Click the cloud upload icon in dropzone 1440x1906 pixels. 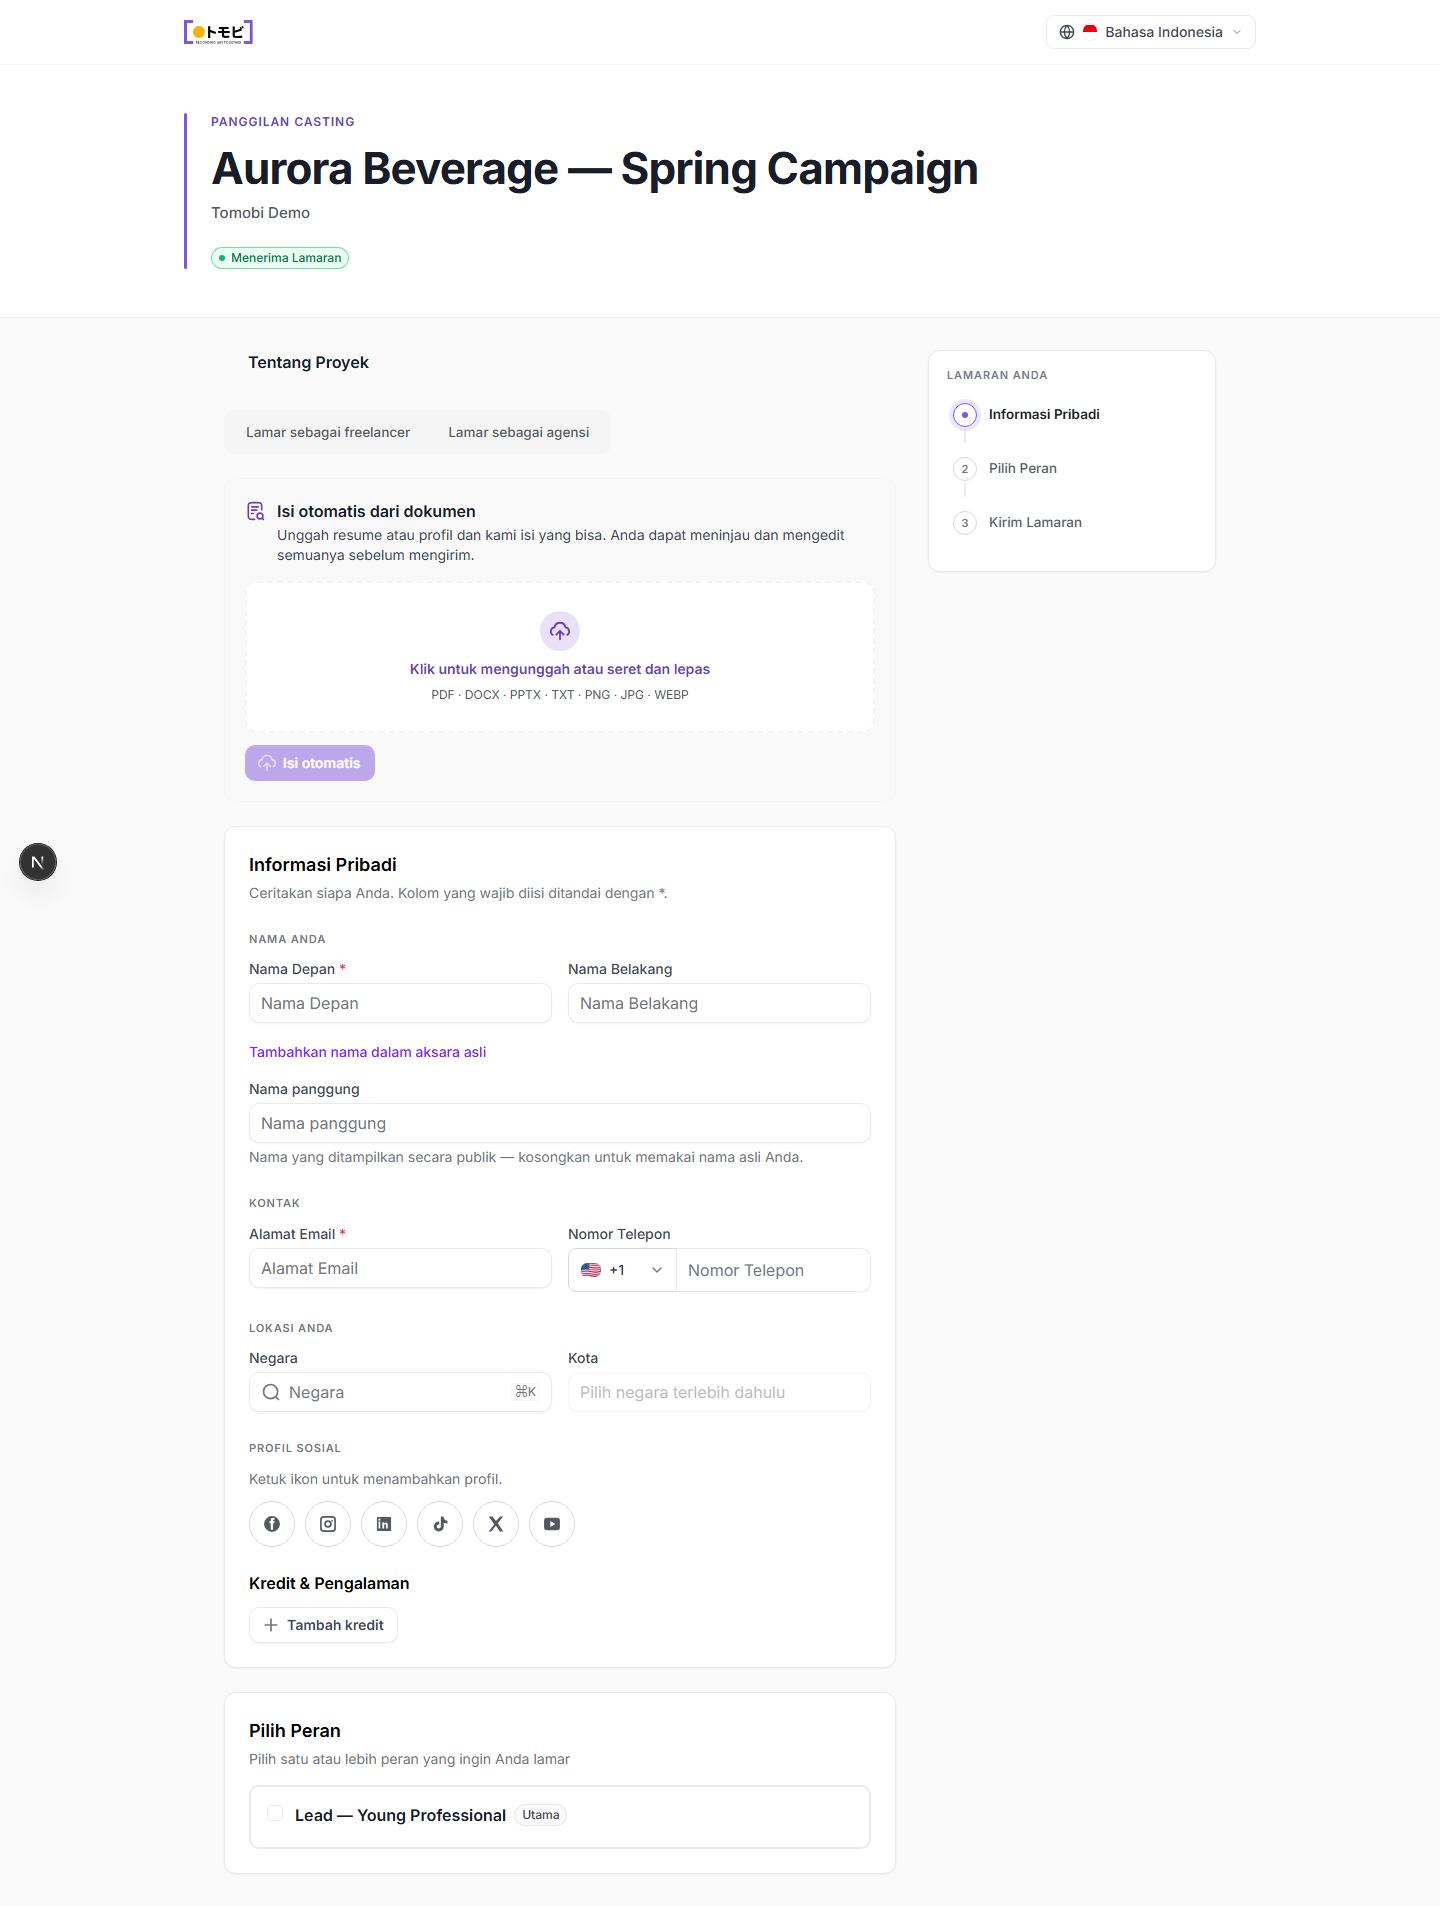pyautogui.click(x=560, y=631)
